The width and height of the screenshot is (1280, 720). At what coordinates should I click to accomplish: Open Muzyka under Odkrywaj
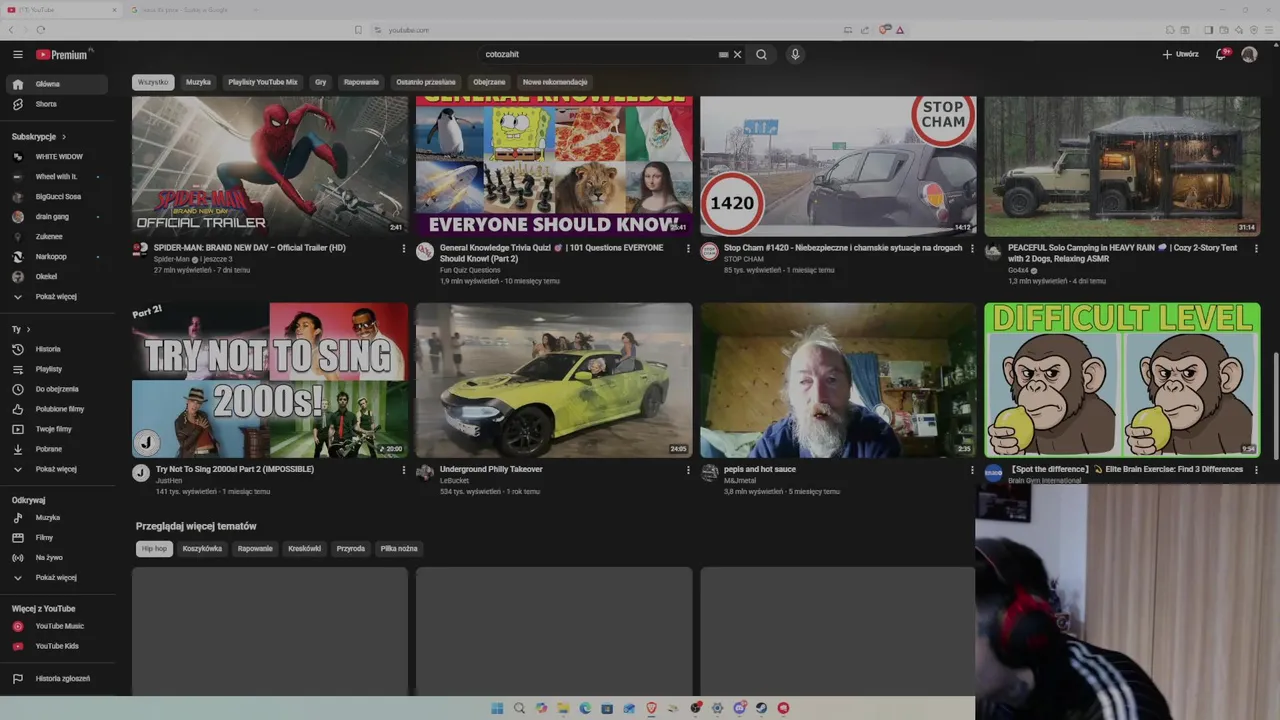point(56,517)
